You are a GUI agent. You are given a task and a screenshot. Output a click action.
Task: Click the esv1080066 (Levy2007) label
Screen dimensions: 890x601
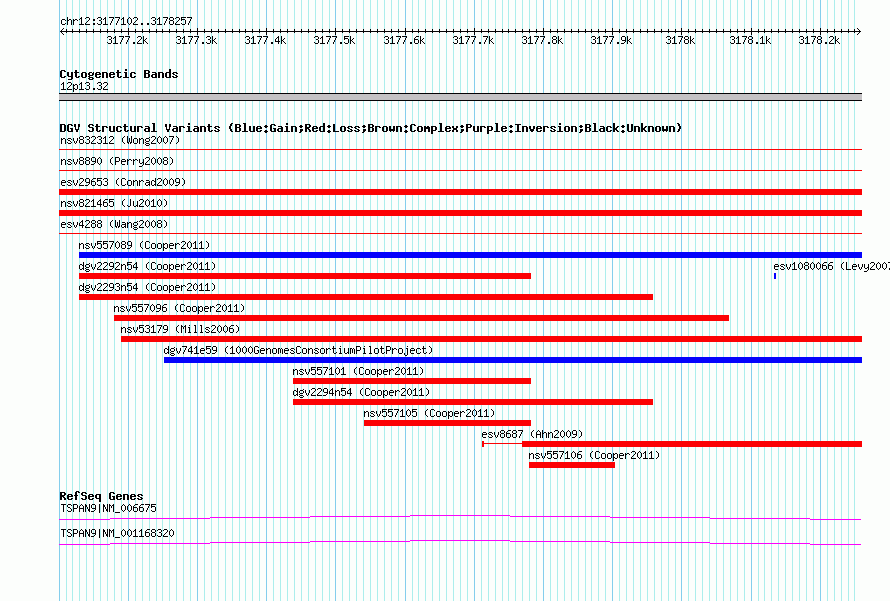832,266
